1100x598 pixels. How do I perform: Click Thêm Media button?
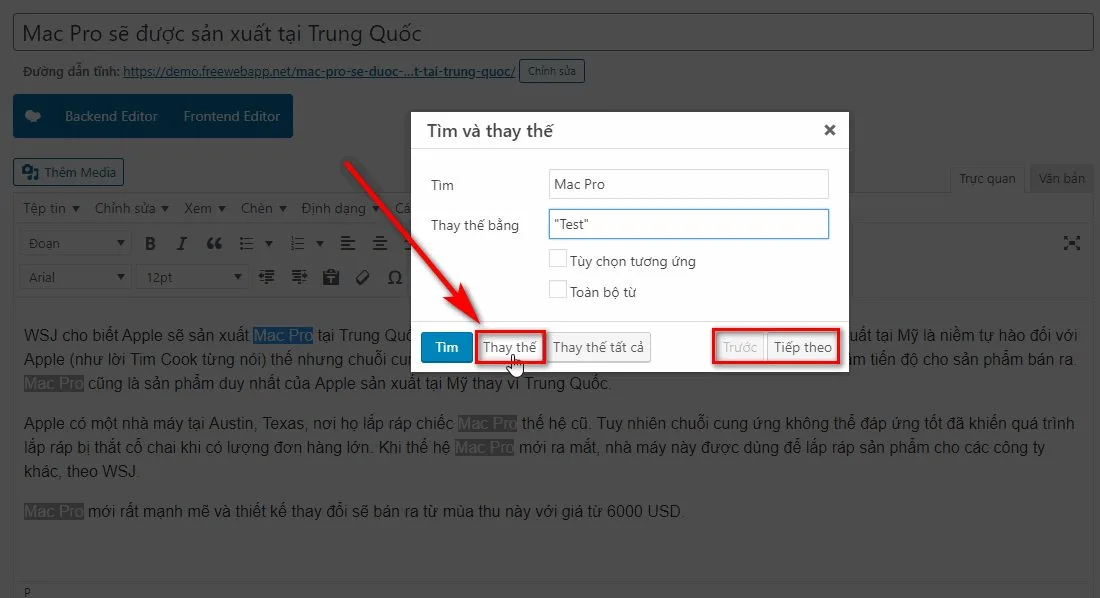(x=69, y=172)
